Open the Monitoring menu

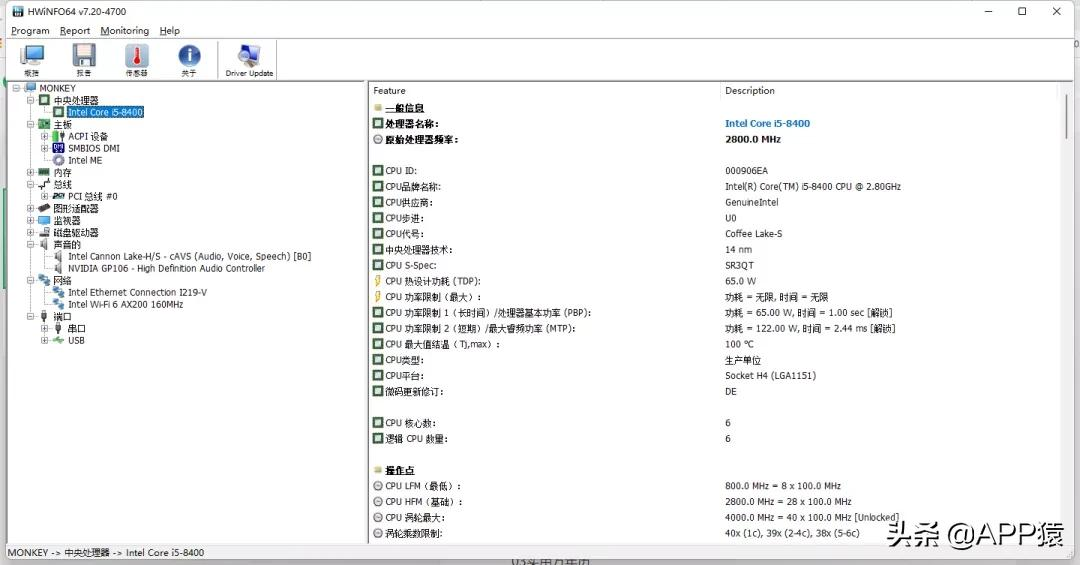pyautogui.click(x=125, y=31)
